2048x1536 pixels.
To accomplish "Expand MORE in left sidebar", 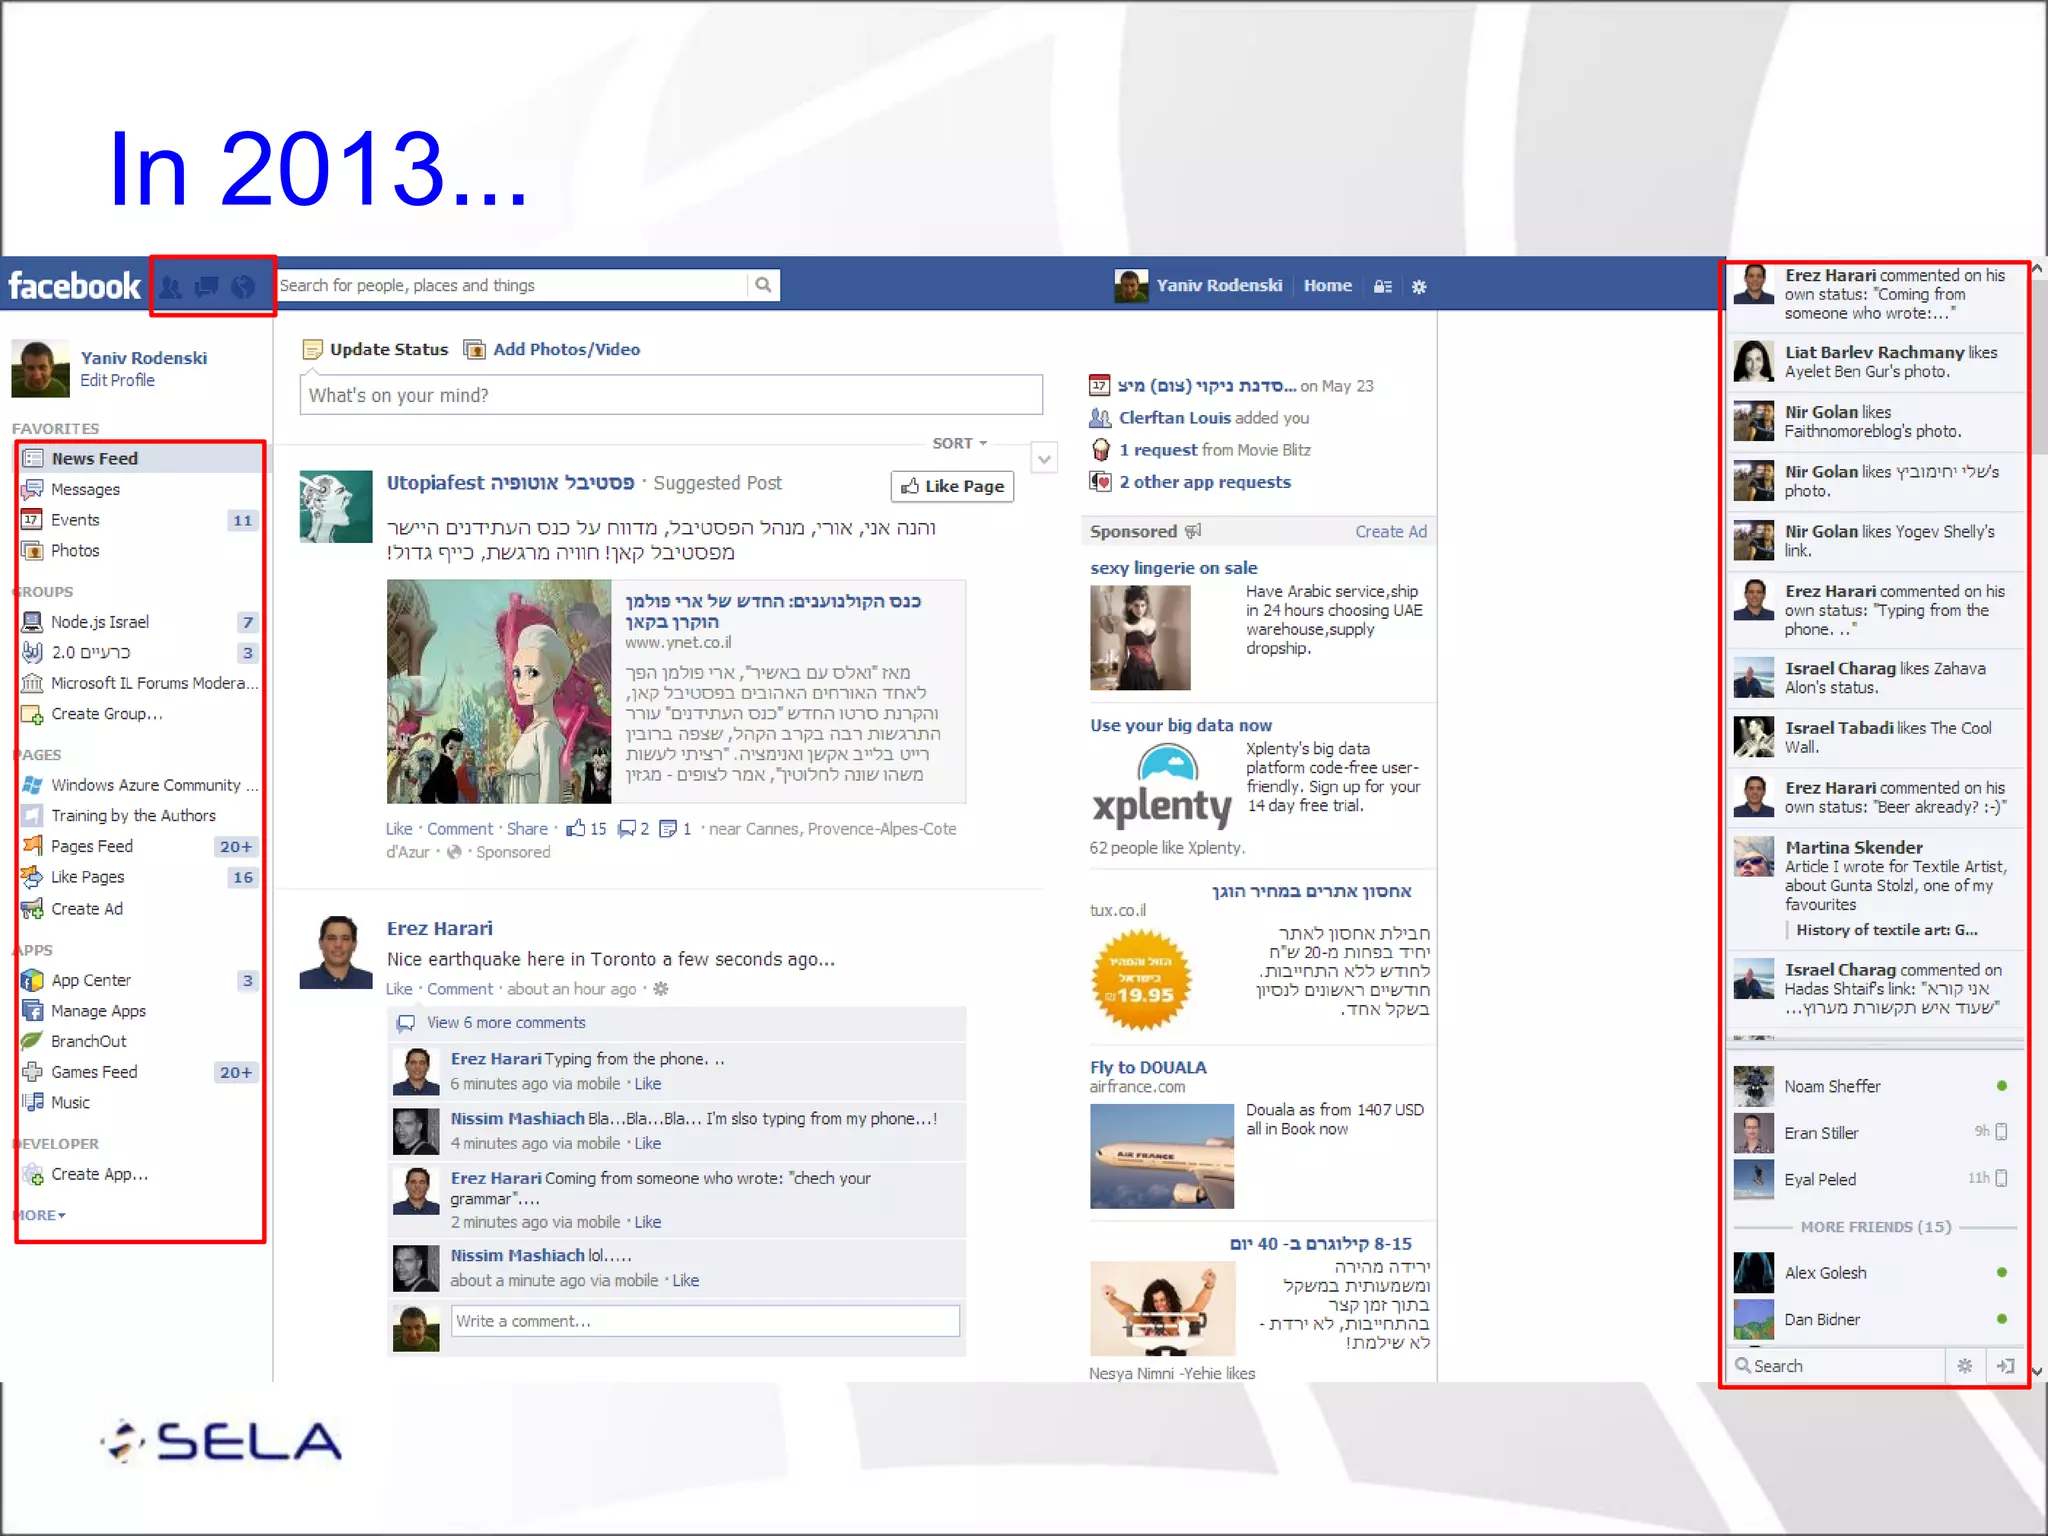I will point(40,1215).
